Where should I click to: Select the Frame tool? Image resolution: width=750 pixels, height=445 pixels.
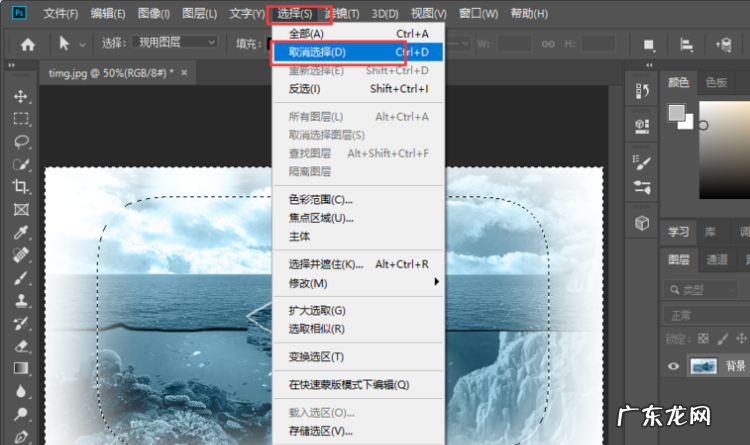click(x=21, y=210)
